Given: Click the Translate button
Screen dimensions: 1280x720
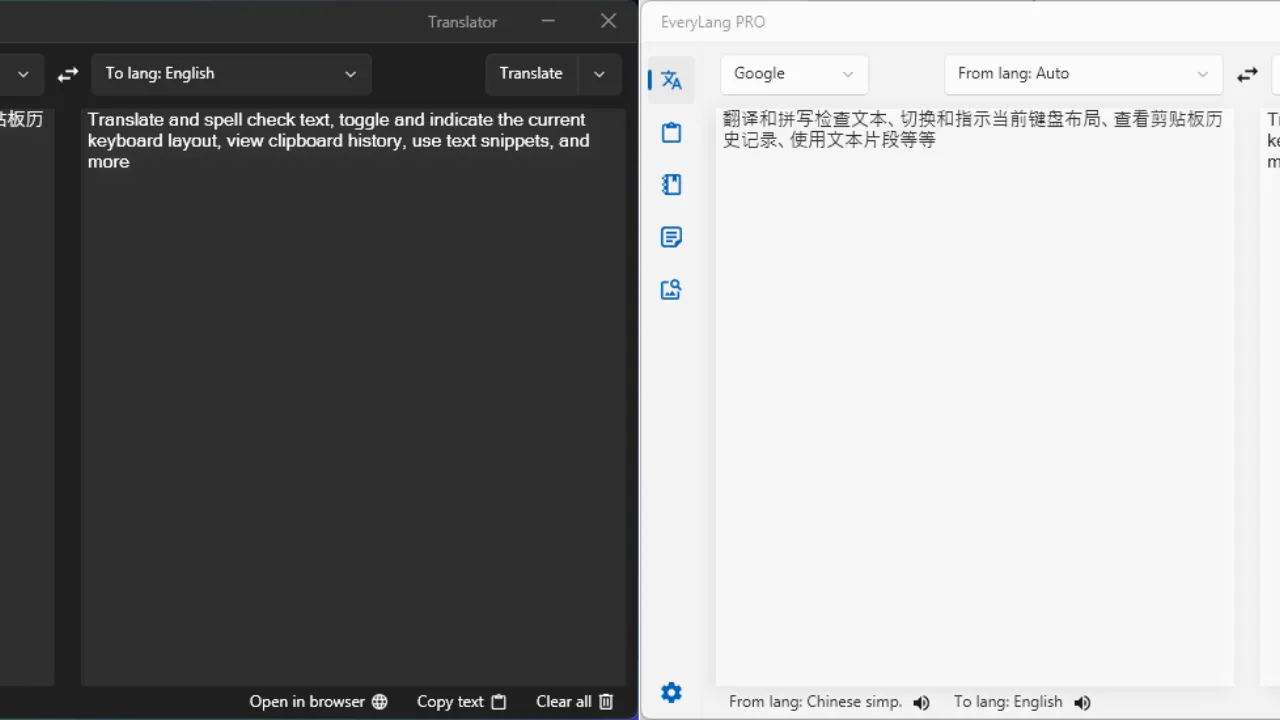Looking at the screenshot, I should coord(531,74).
